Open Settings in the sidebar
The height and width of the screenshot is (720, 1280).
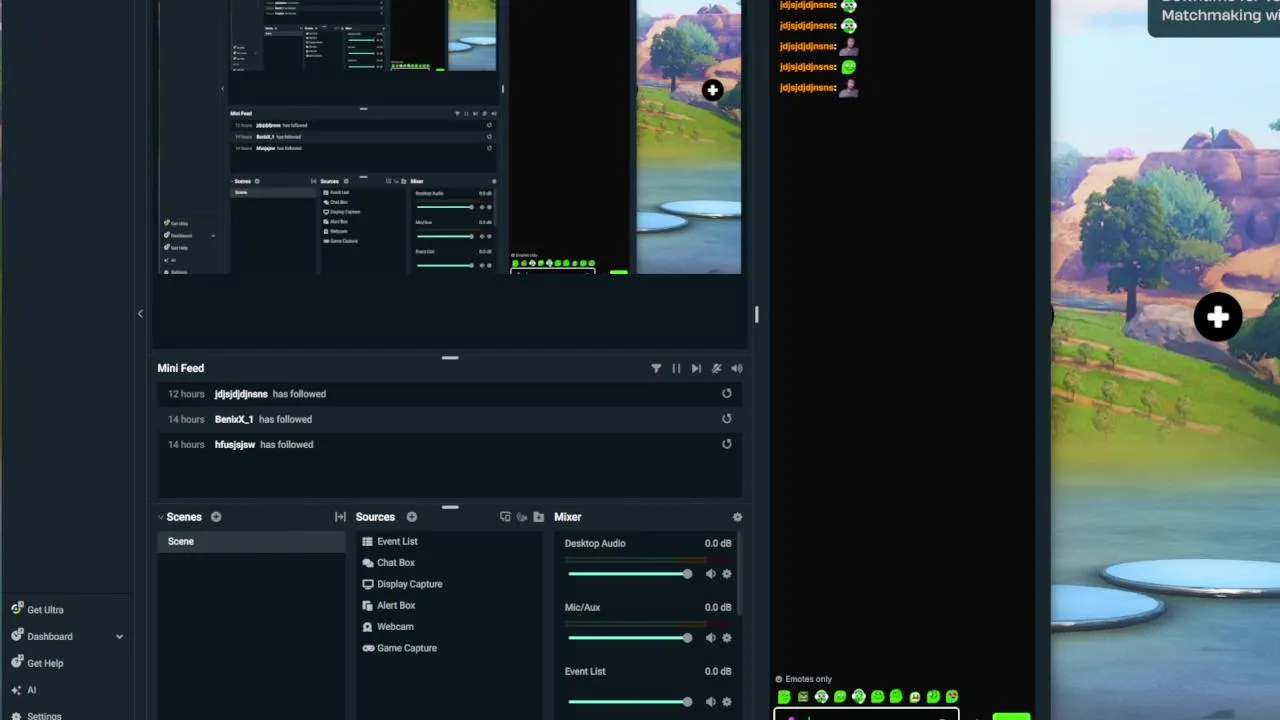point(36,716)
